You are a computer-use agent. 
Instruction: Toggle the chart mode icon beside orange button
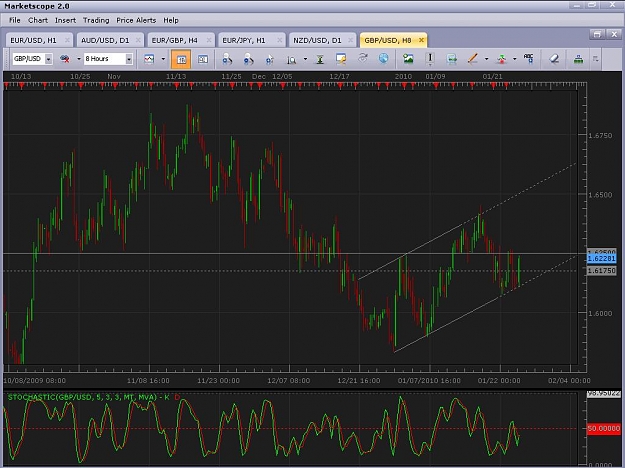click(203, 59)
